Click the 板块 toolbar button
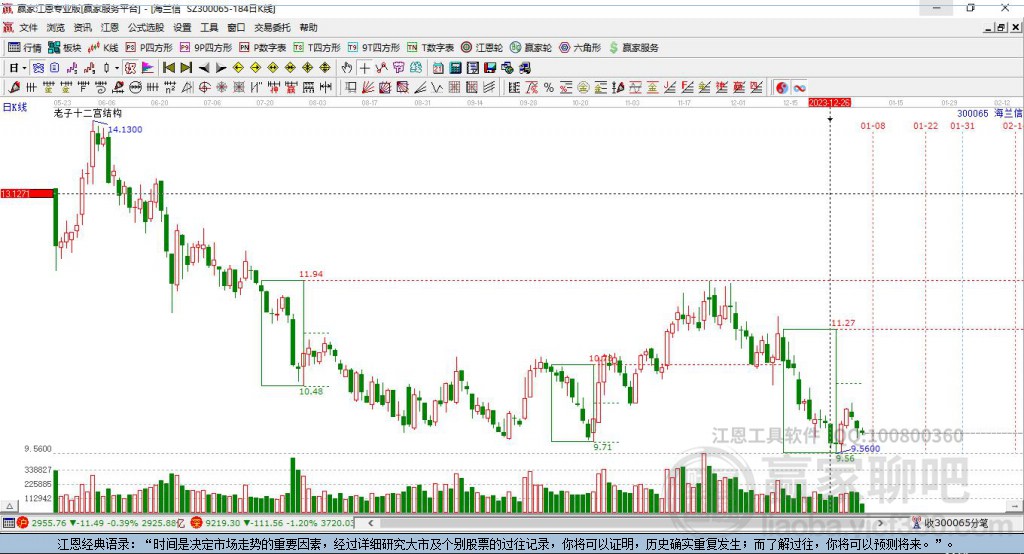The width and height of the screenshot is (1024, 554). point(65,48)
